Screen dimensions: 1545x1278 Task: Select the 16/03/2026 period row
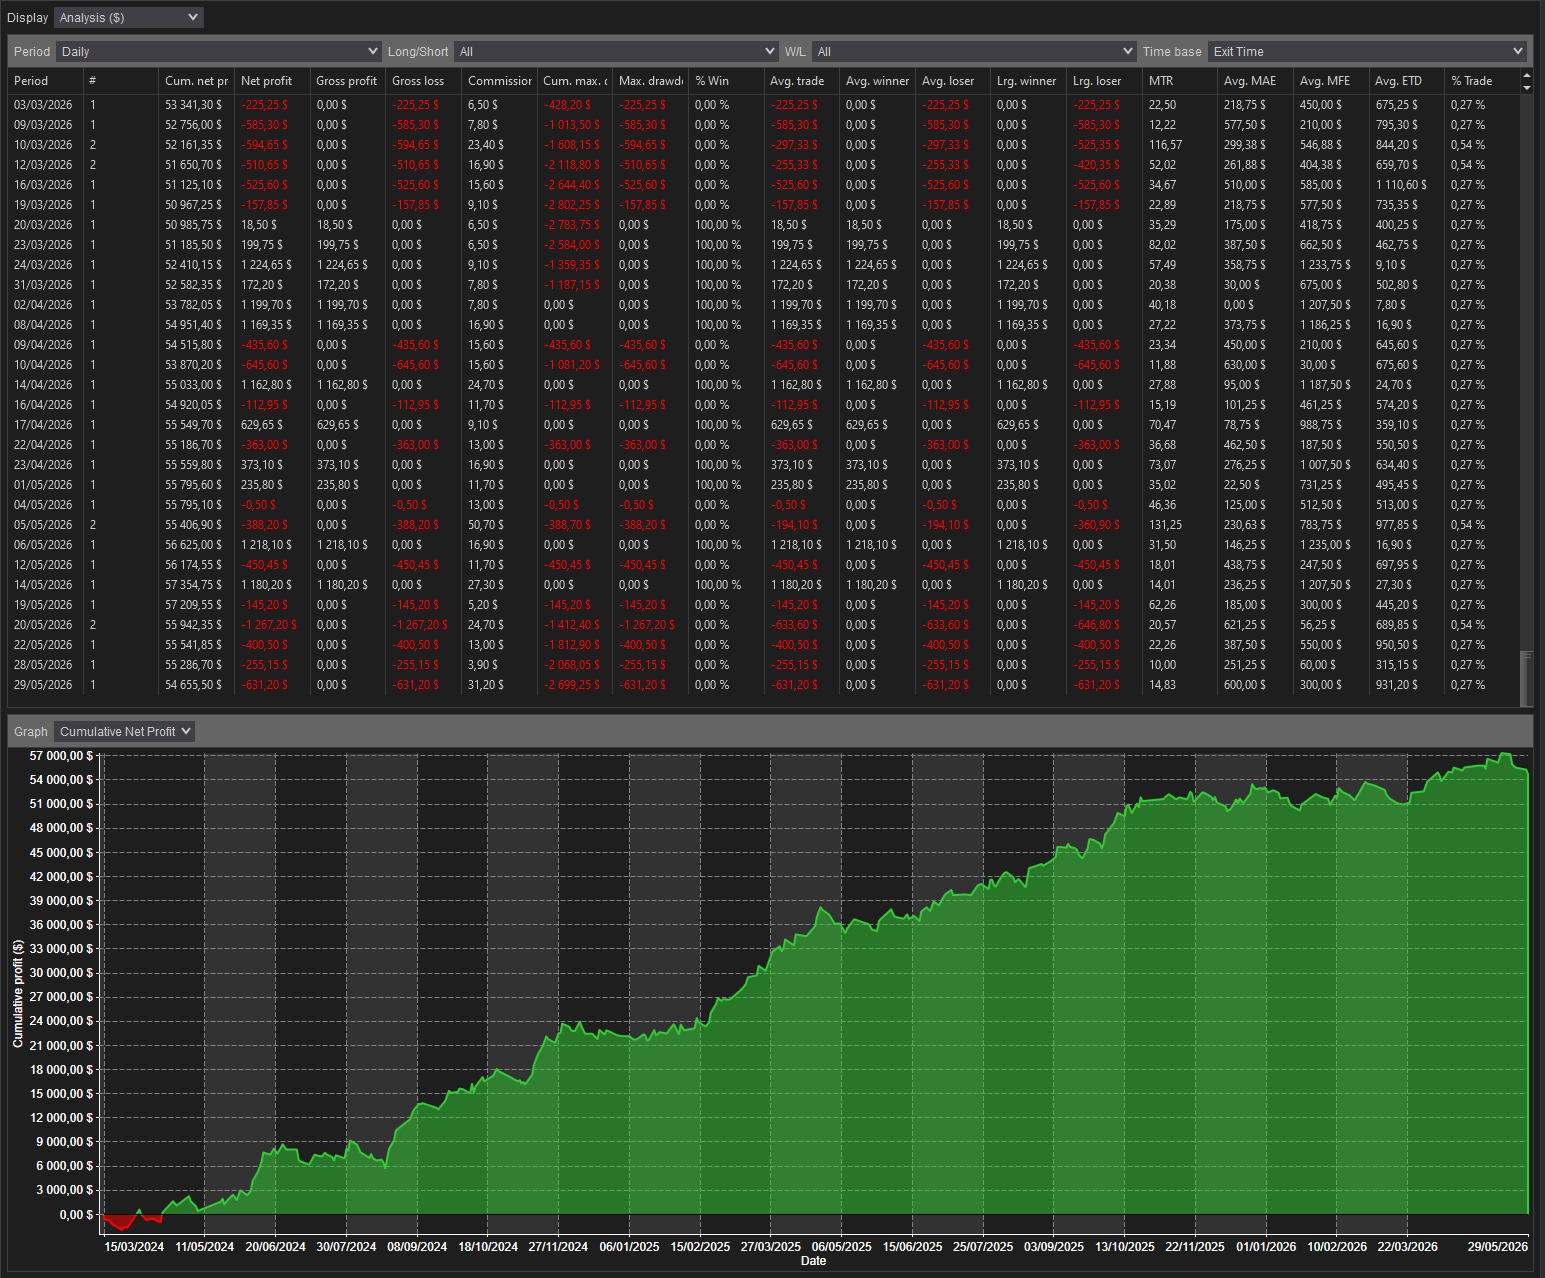(x=764, y=185)
